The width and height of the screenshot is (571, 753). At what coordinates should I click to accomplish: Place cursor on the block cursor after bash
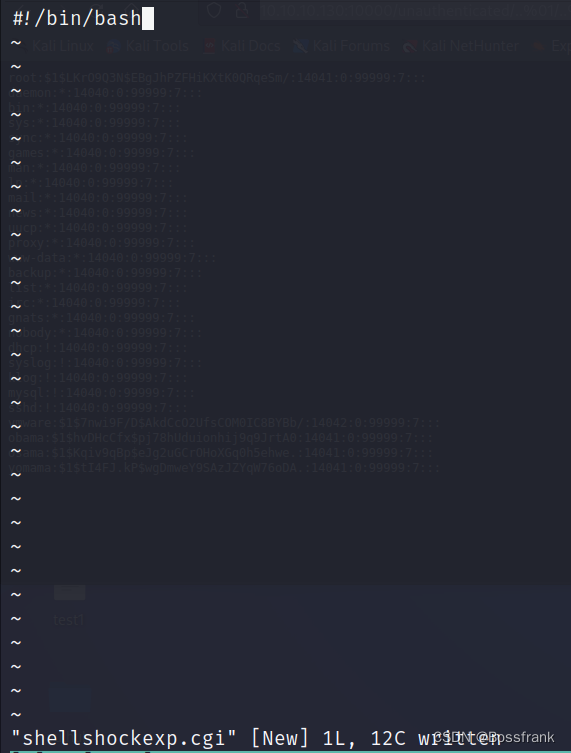tap(148, 18)
